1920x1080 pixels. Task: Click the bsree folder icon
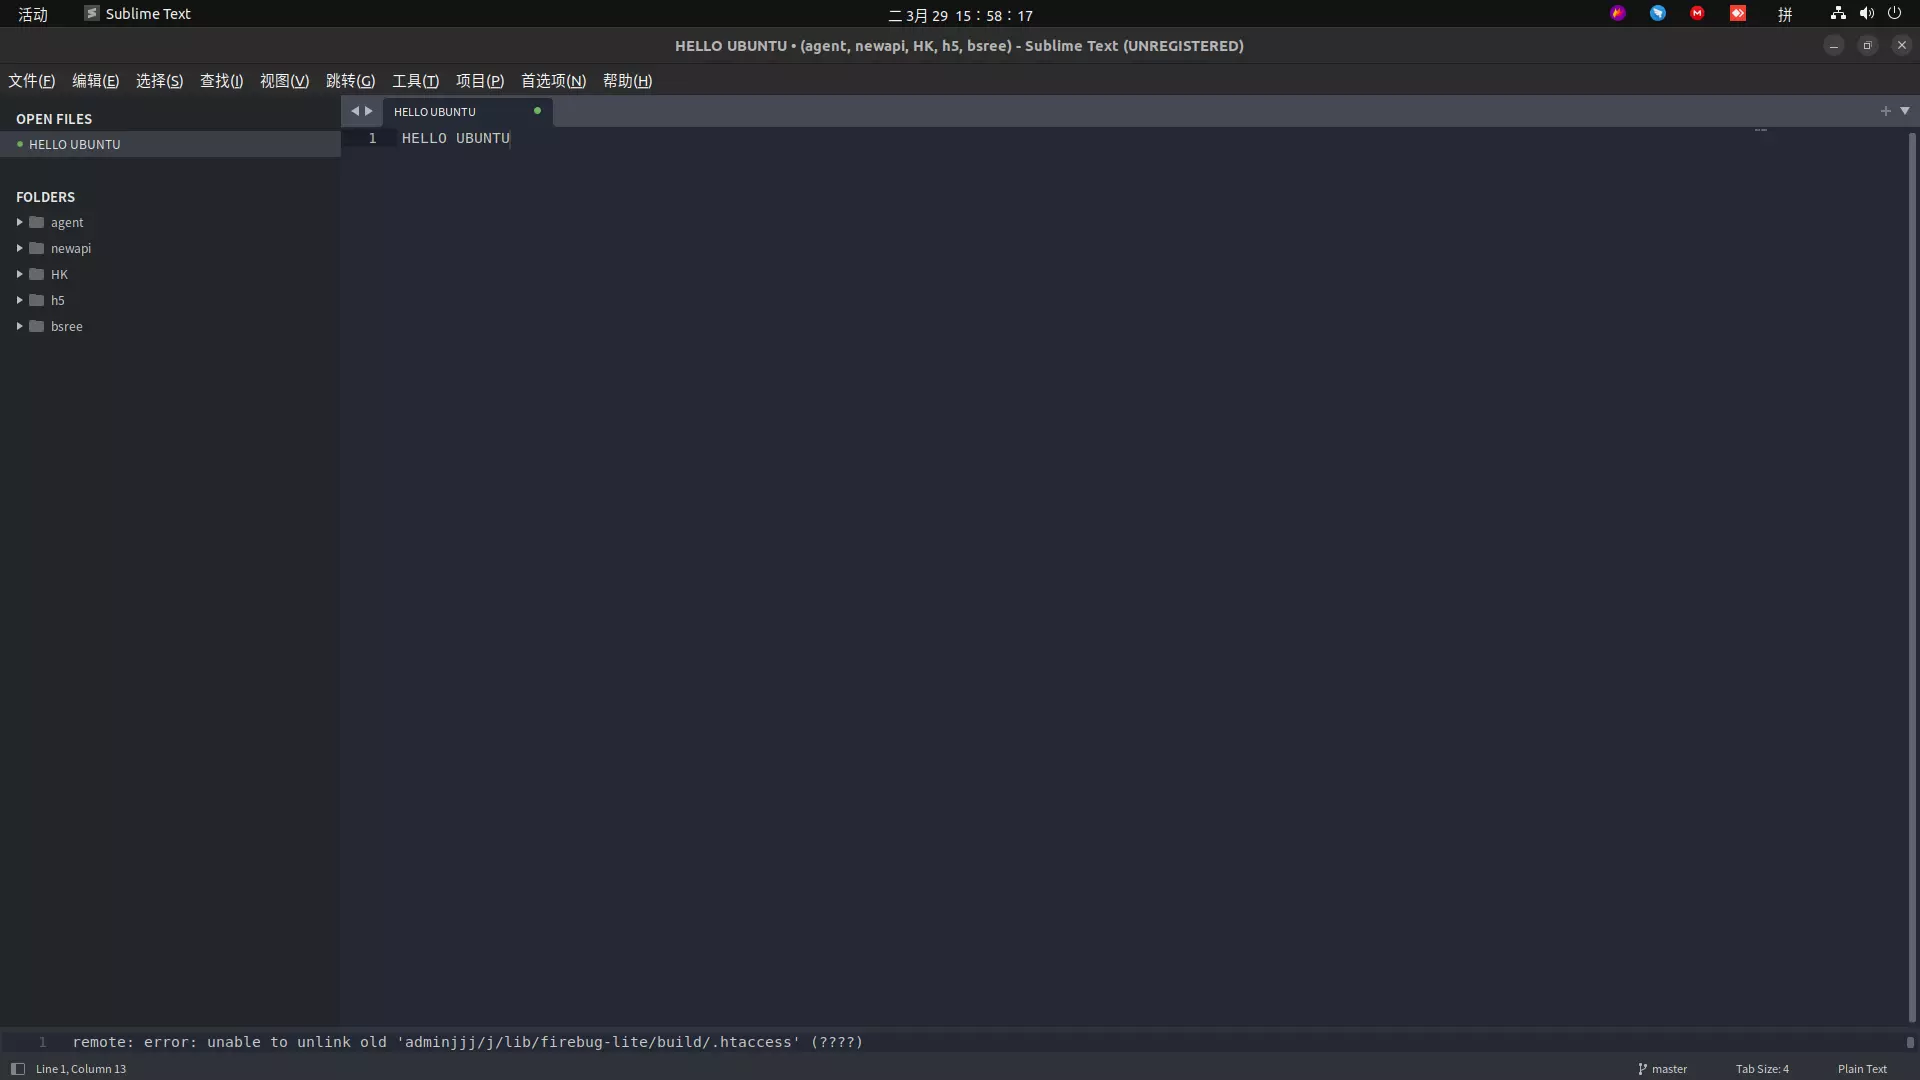click(x=37, y=326)
